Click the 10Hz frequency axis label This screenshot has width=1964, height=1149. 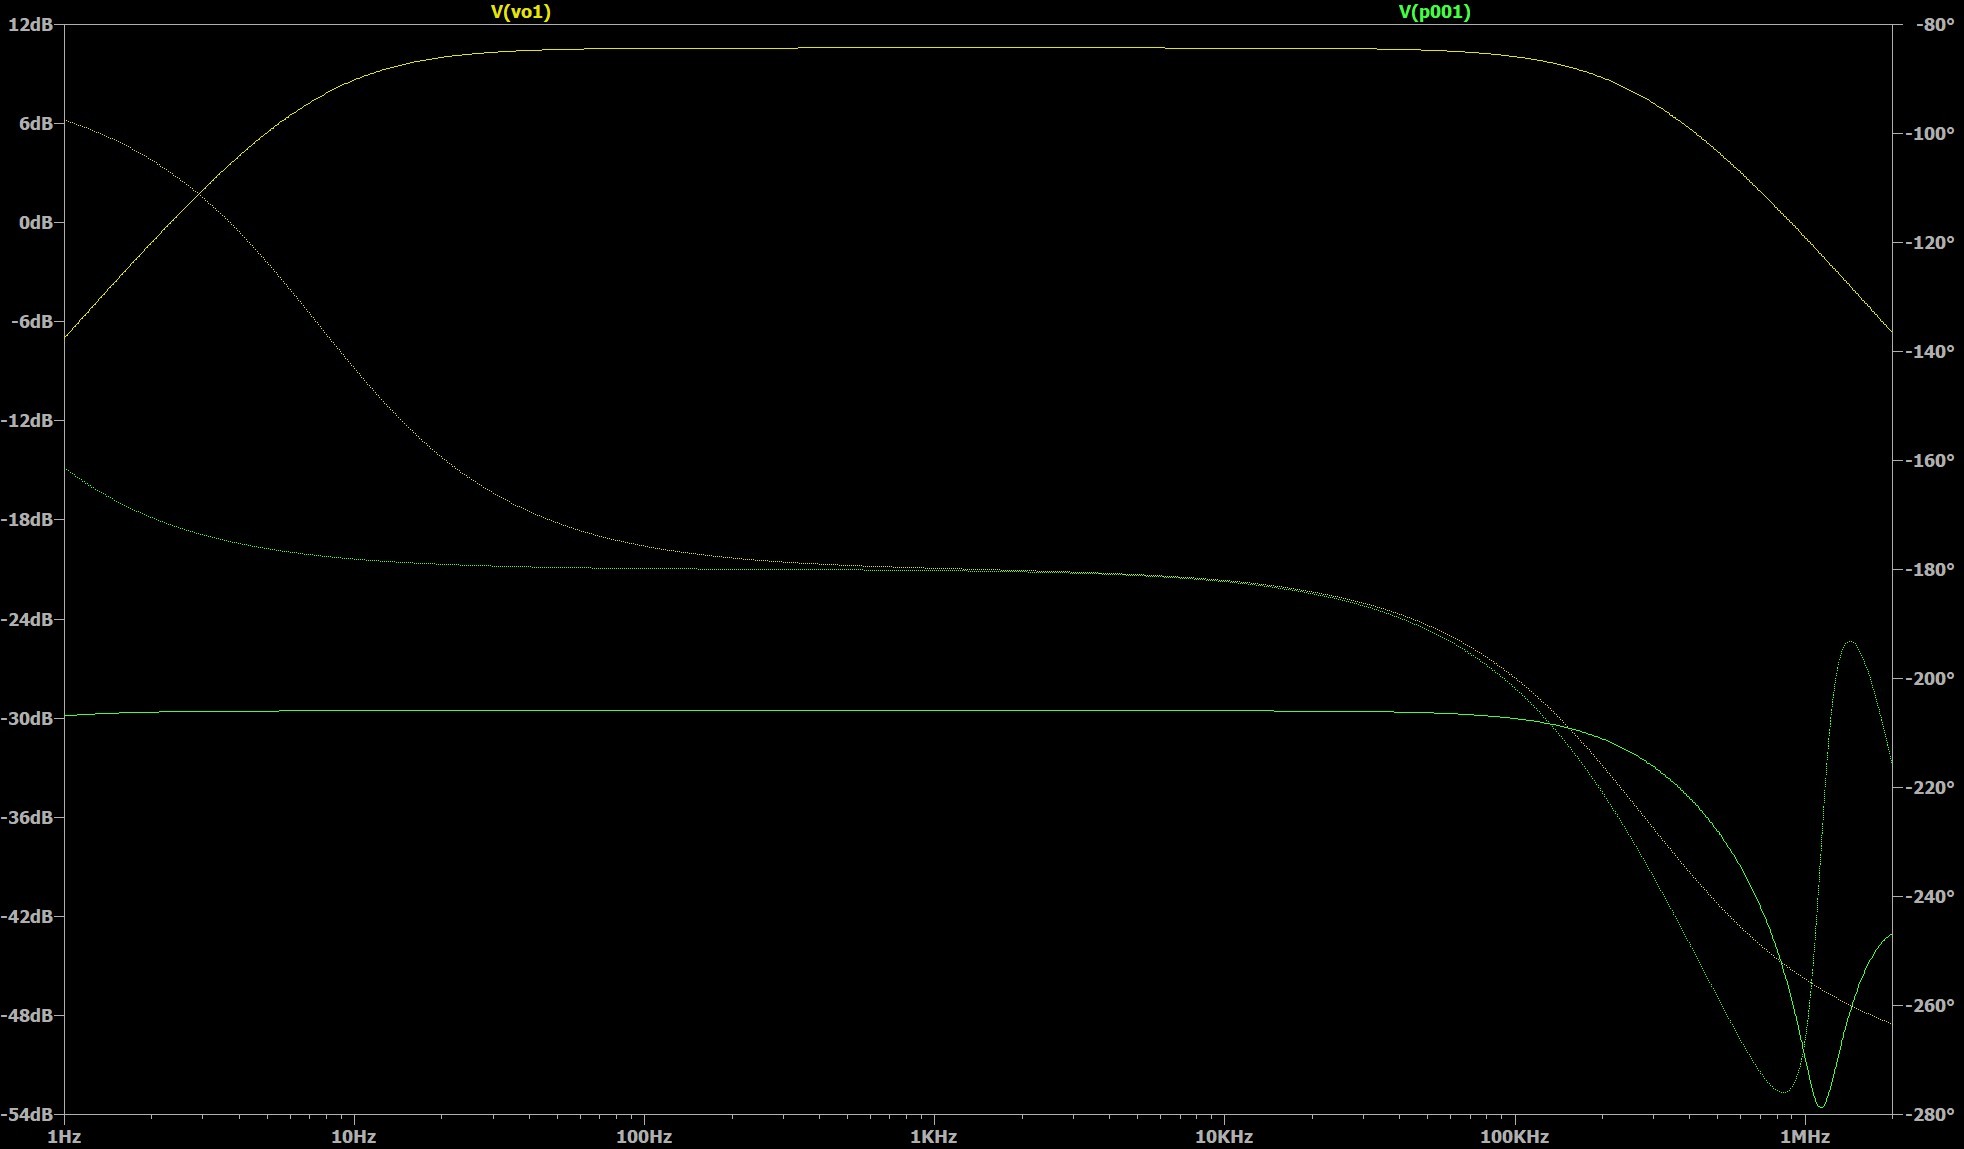click(354, 1137)
